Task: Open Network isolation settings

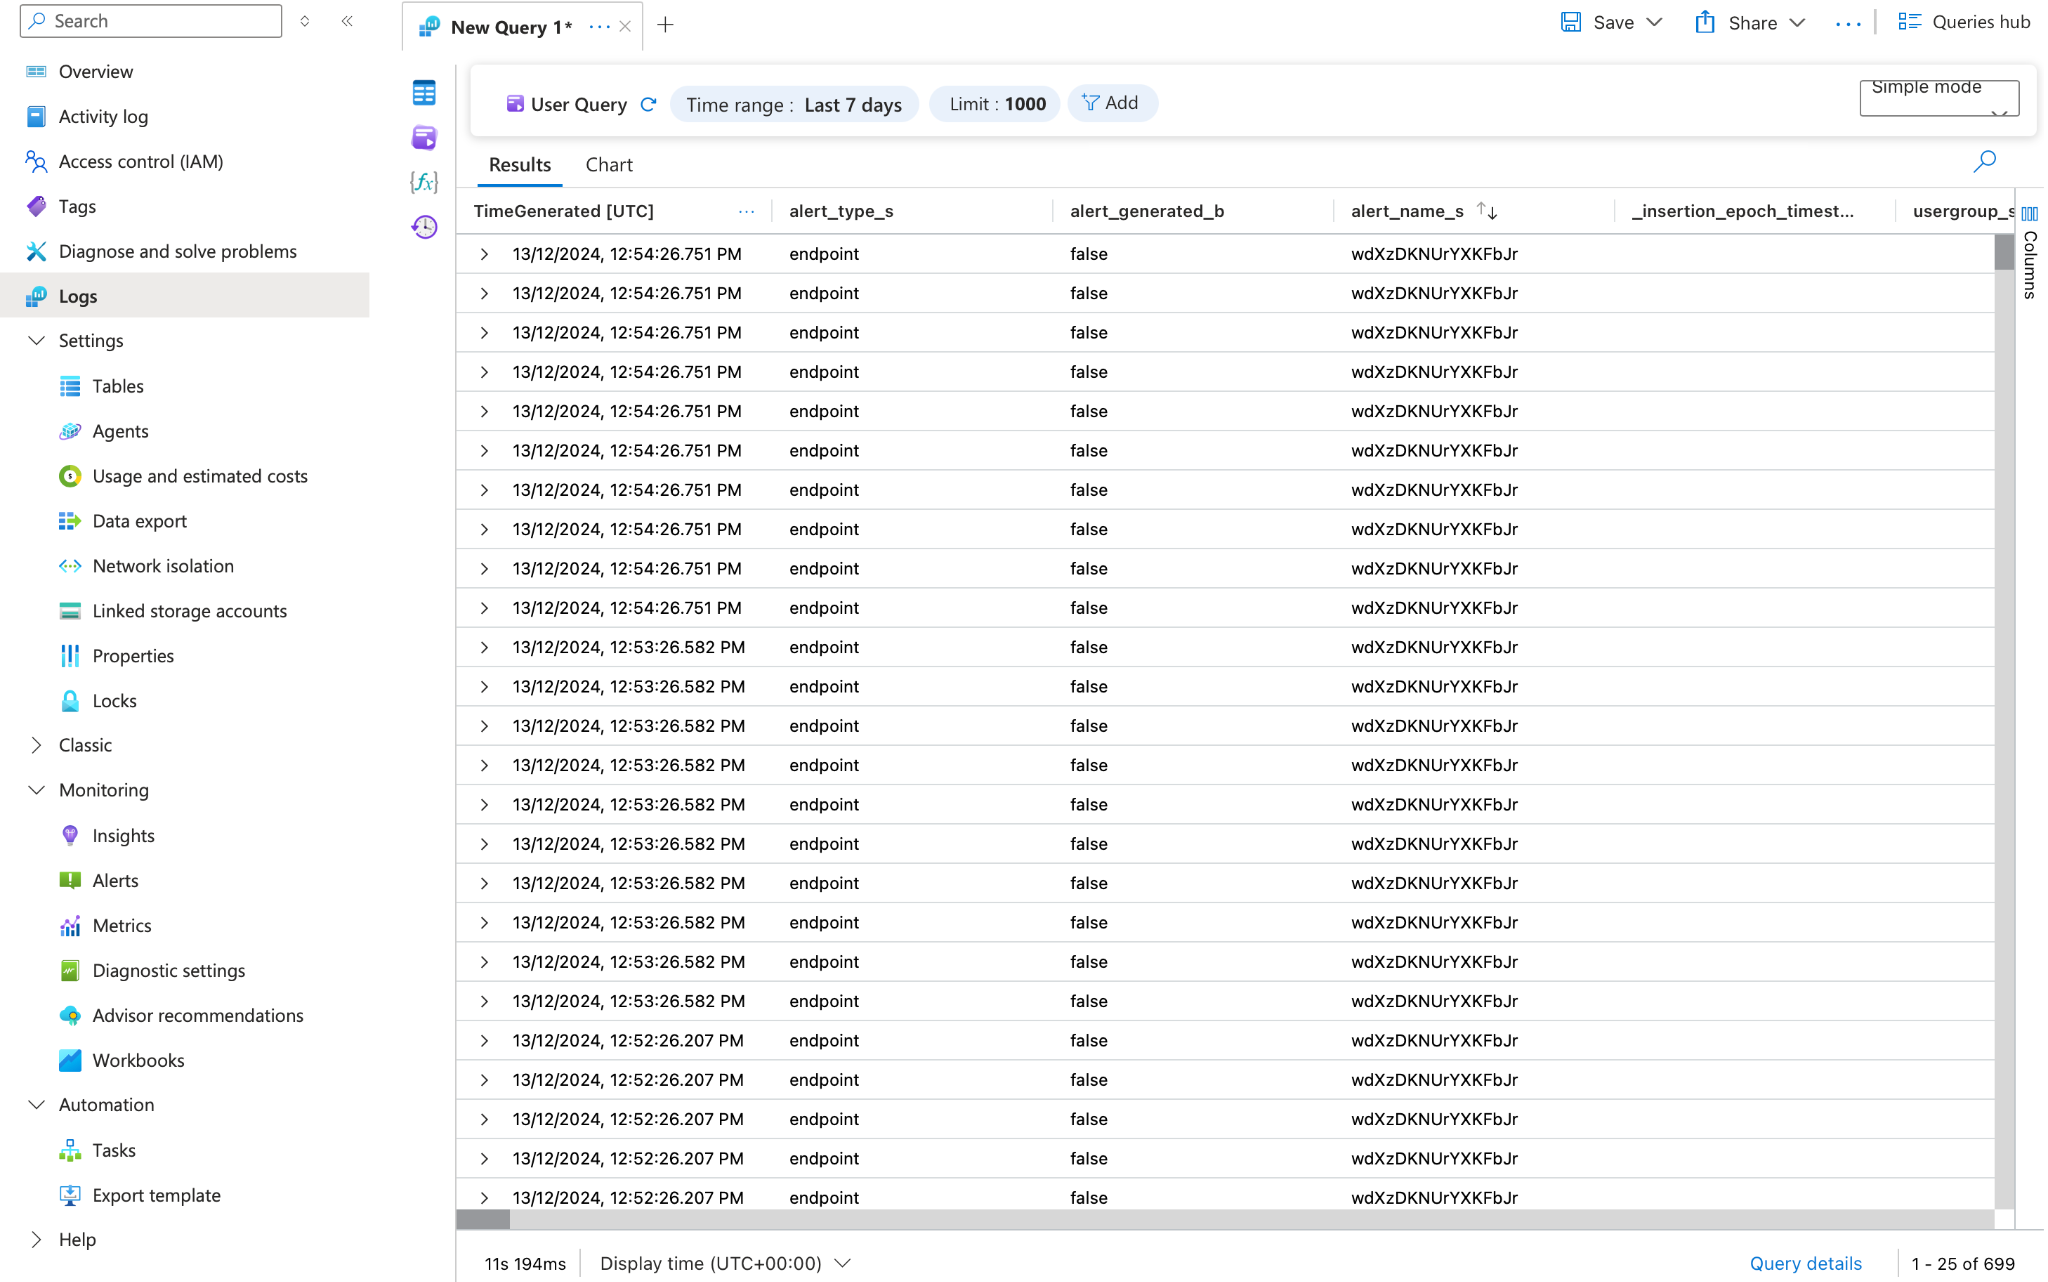Action: pos(163,566)
